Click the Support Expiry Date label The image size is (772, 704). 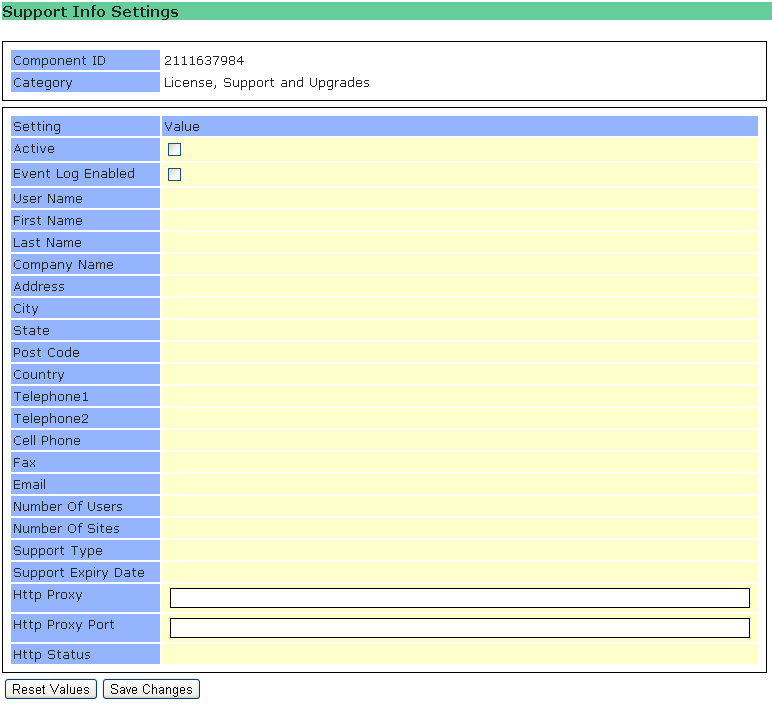pyautogui.click(x=79, y=573)
